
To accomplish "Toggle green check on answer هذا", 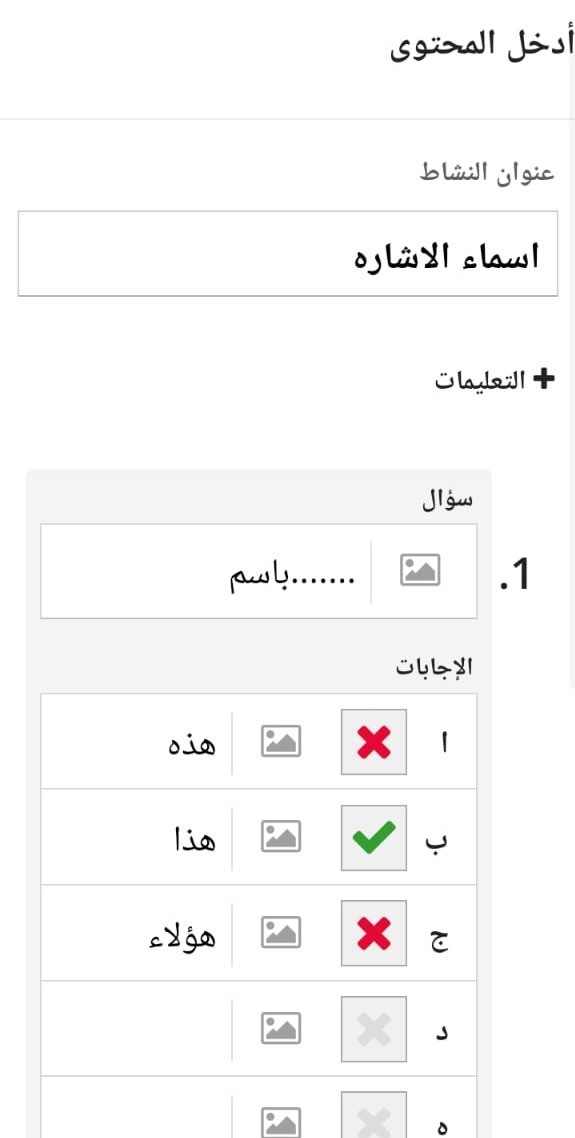I will coord(374,838).
